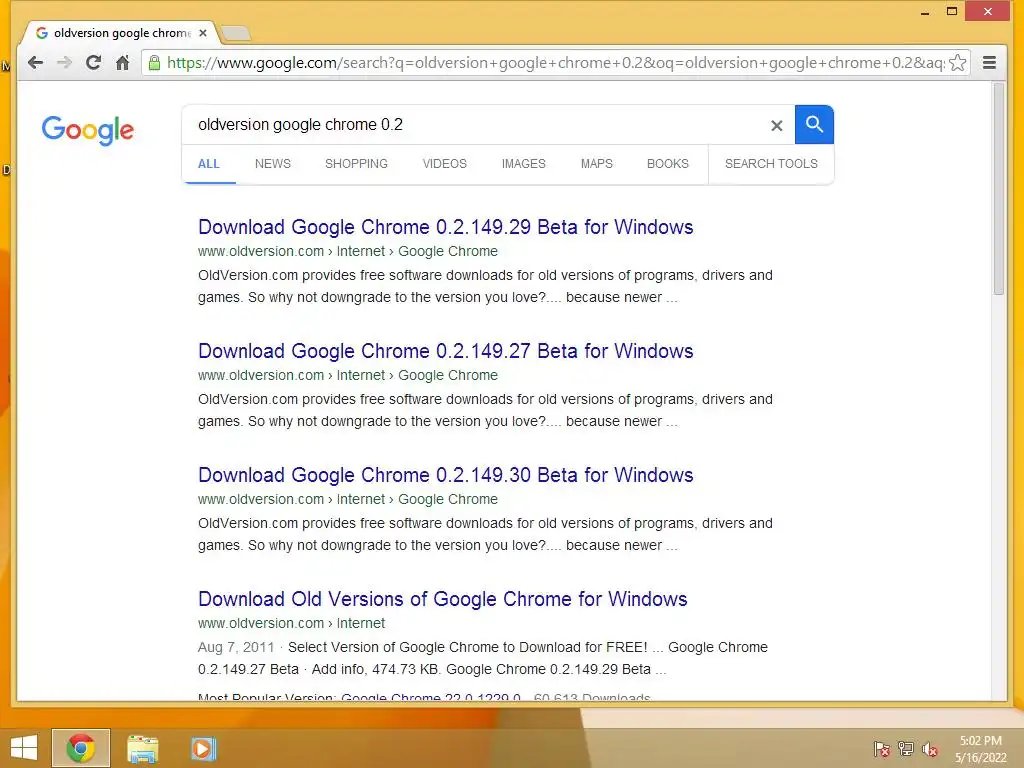
Task: Click the forward navigation arrow
Action: point(64,63)
